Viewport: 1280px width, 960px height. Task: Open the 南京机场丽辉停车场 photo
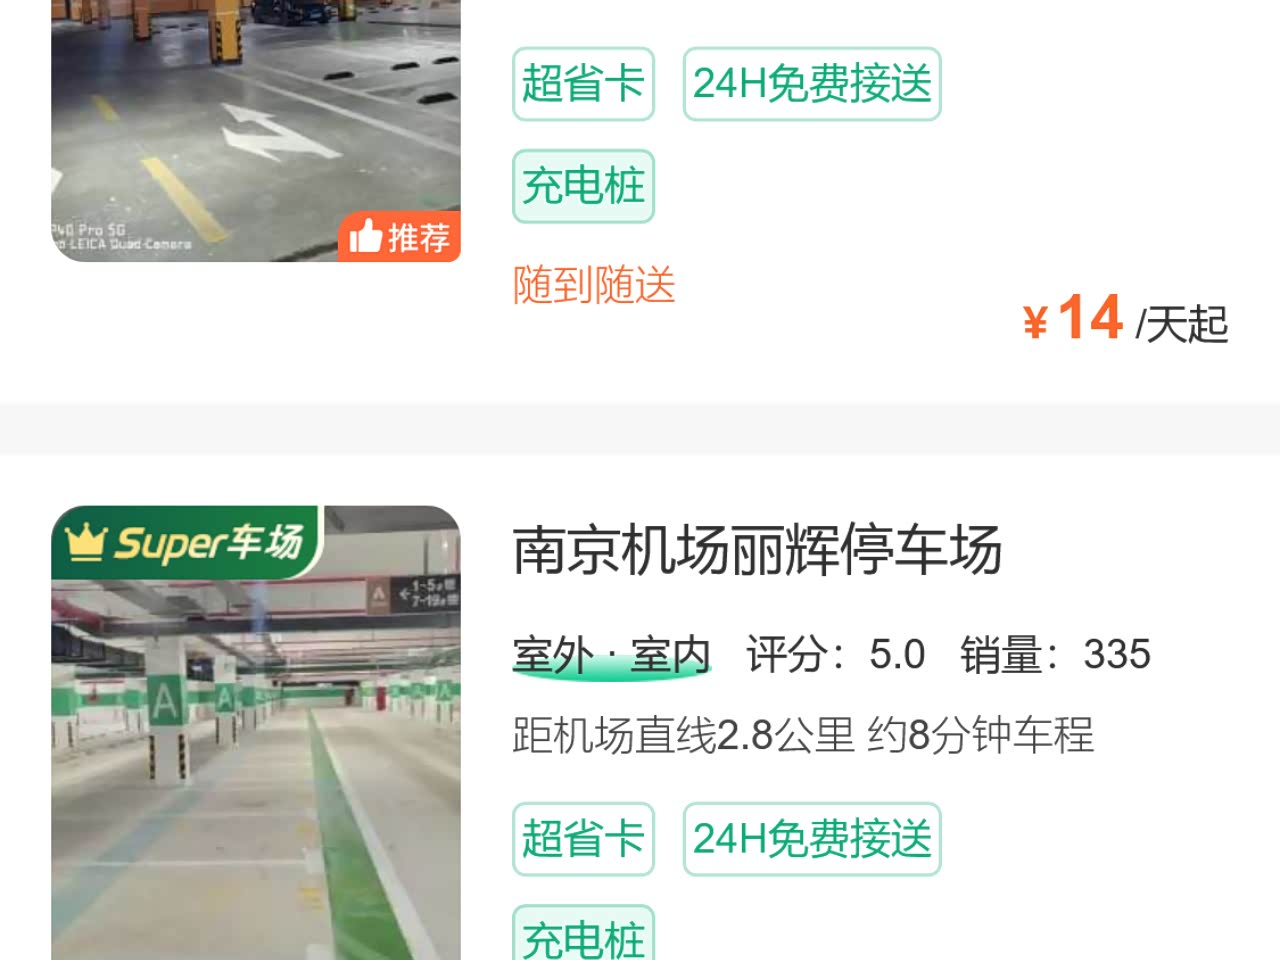pos(256,733)
